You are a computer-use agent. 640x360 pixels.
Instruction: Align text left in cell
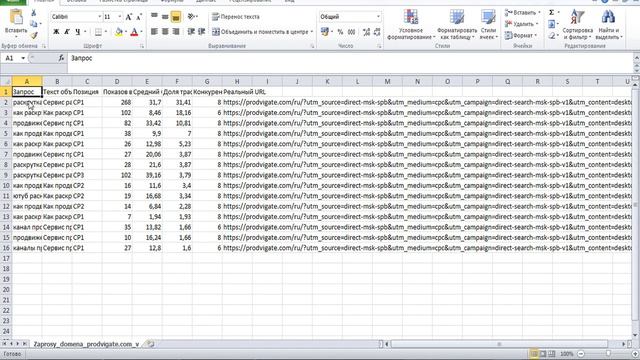154,32
